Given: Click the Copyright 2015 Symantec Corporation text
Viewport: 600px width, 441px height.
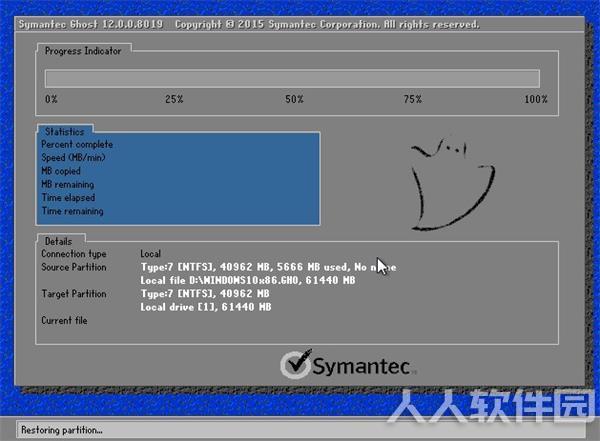Looking at the screenshot, I should (x=327, y=24).
